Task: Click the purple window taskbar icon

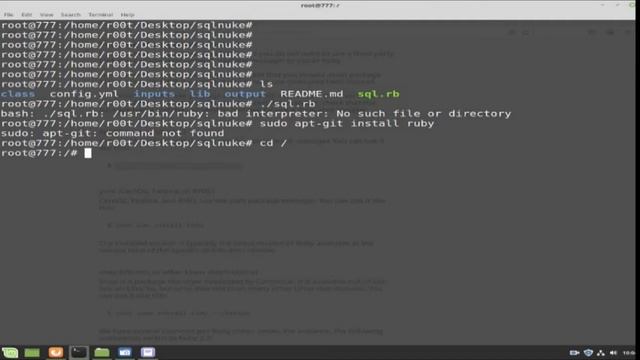Action: [x=148, y=352]
